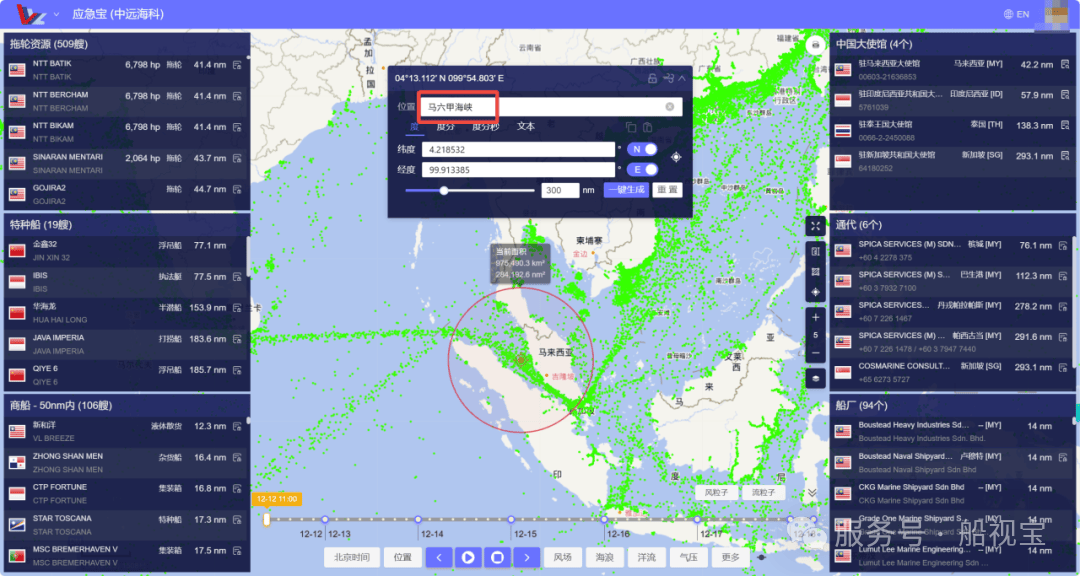This screenshot has height=576, width=1080.
Task: Zoom in the map with plus button
Action: pyautogui.click(x=816, y=317)
